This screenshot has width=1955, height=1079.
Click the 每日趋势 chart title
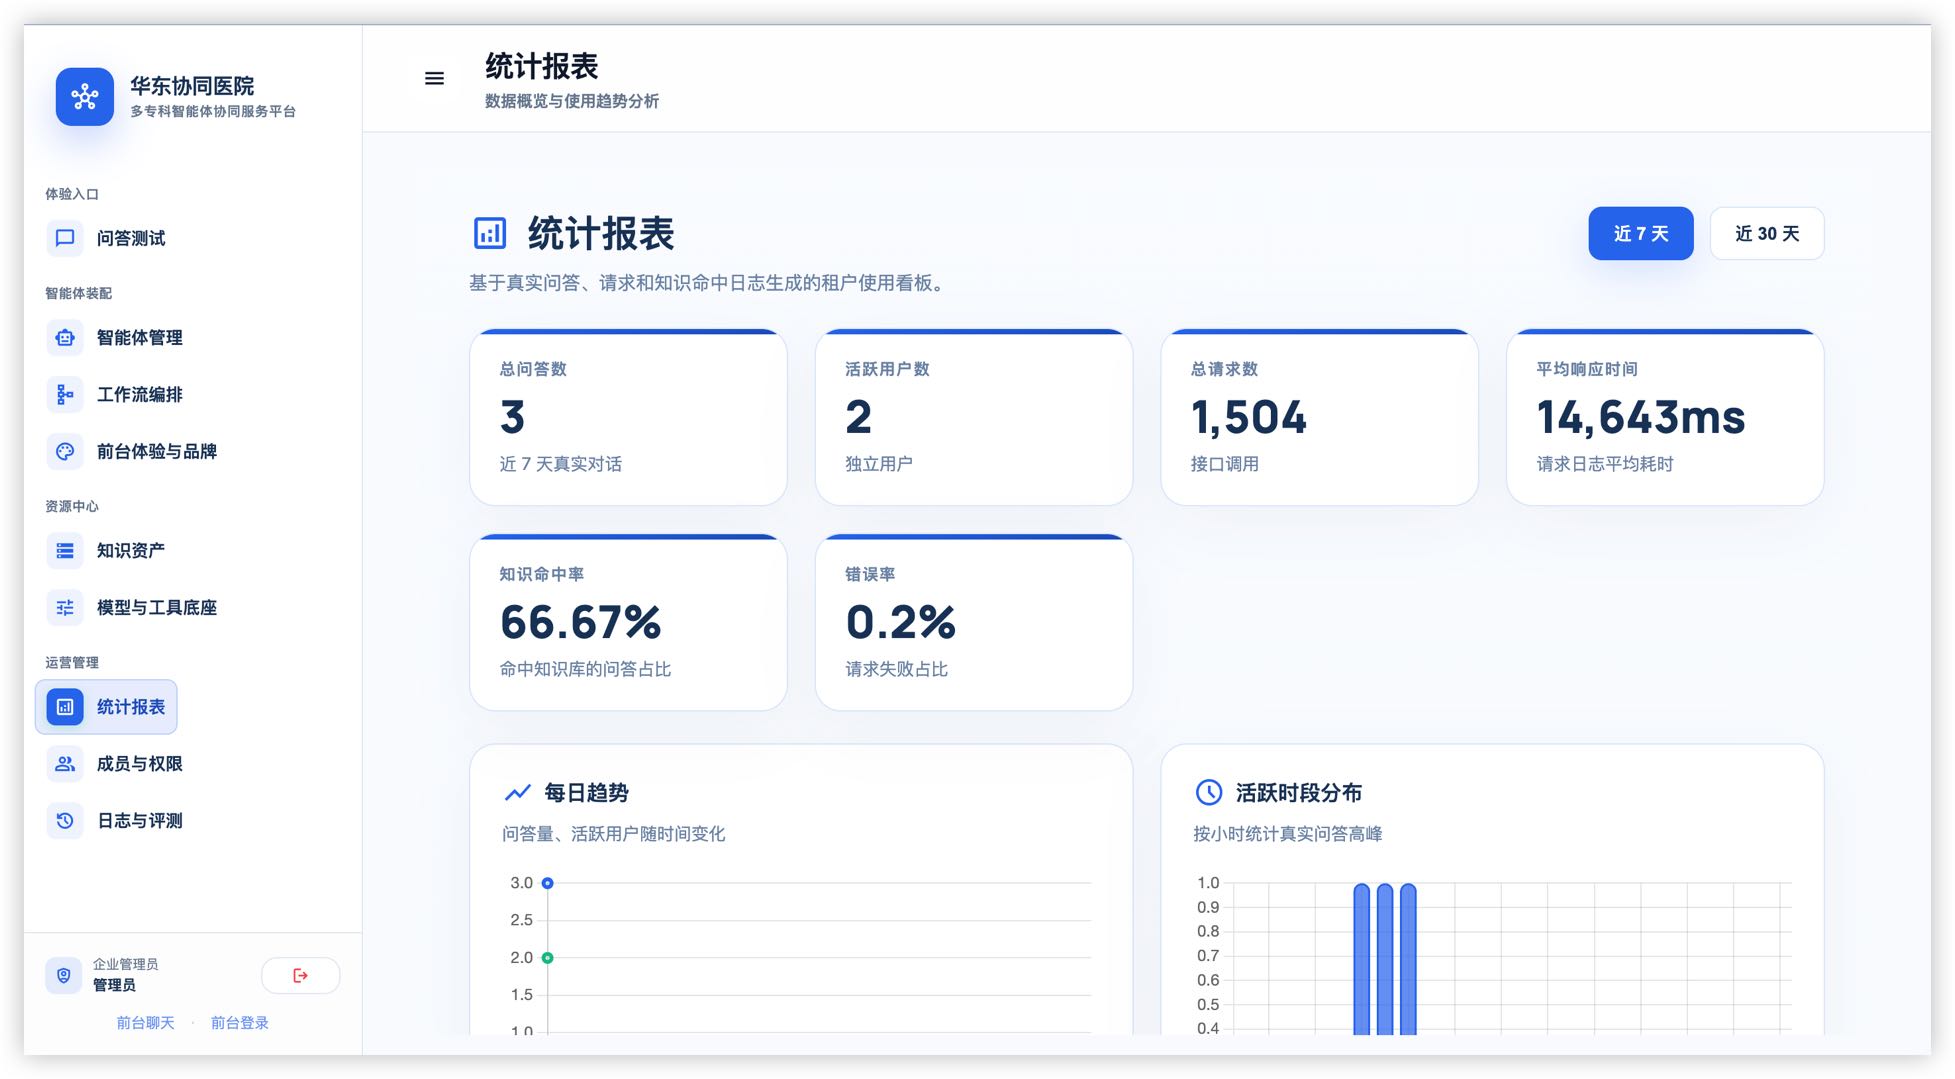pyautogui.click(x=586, y=793)
